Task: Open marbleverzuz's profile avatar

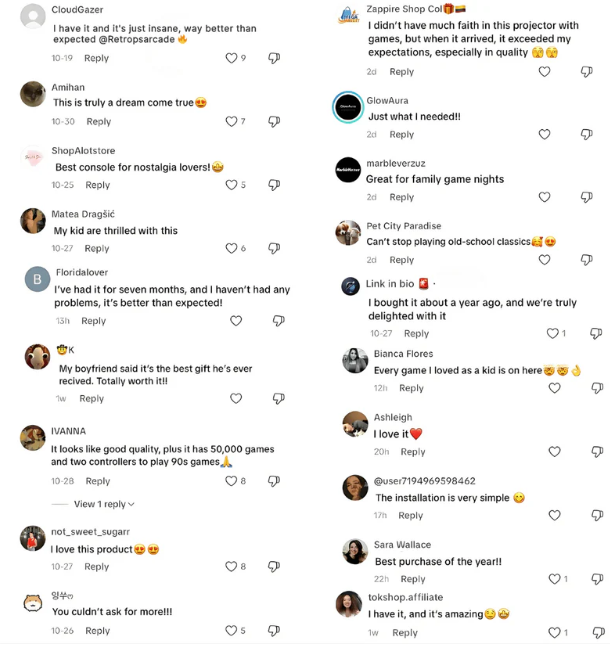Action: coord(347,170)
